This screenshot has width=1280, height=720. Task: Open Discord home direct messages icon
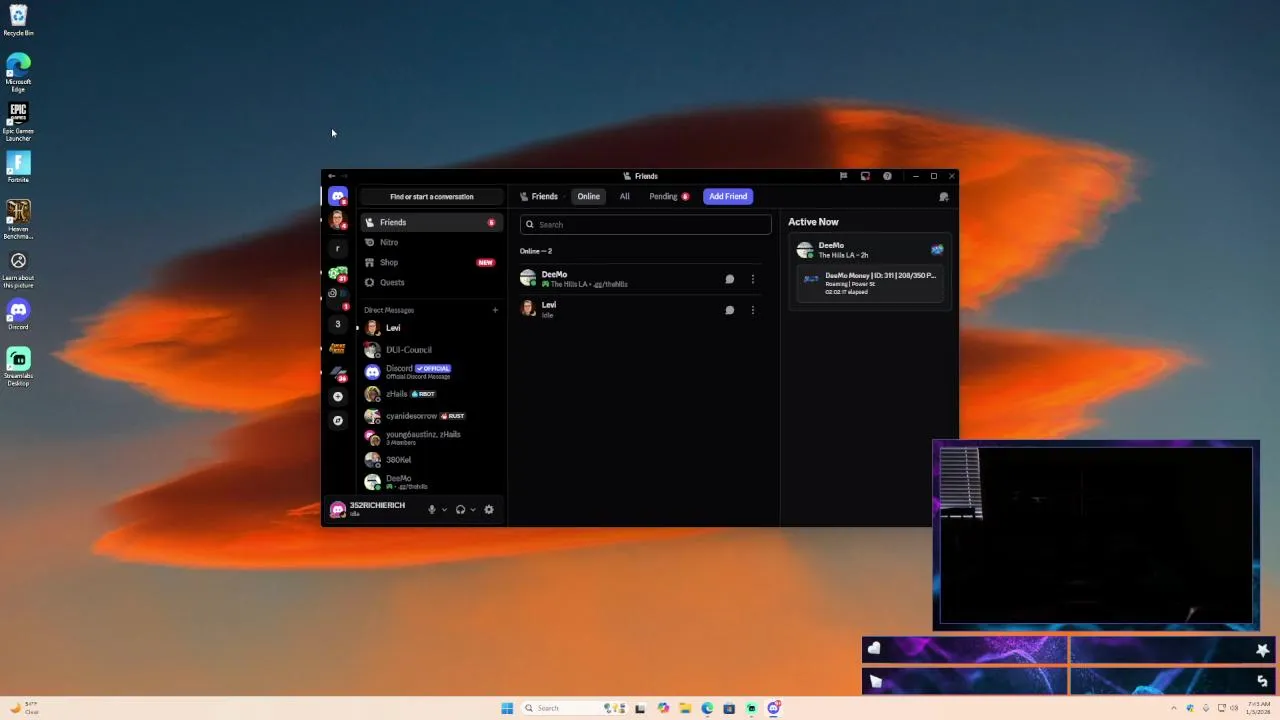pos(338,197)
